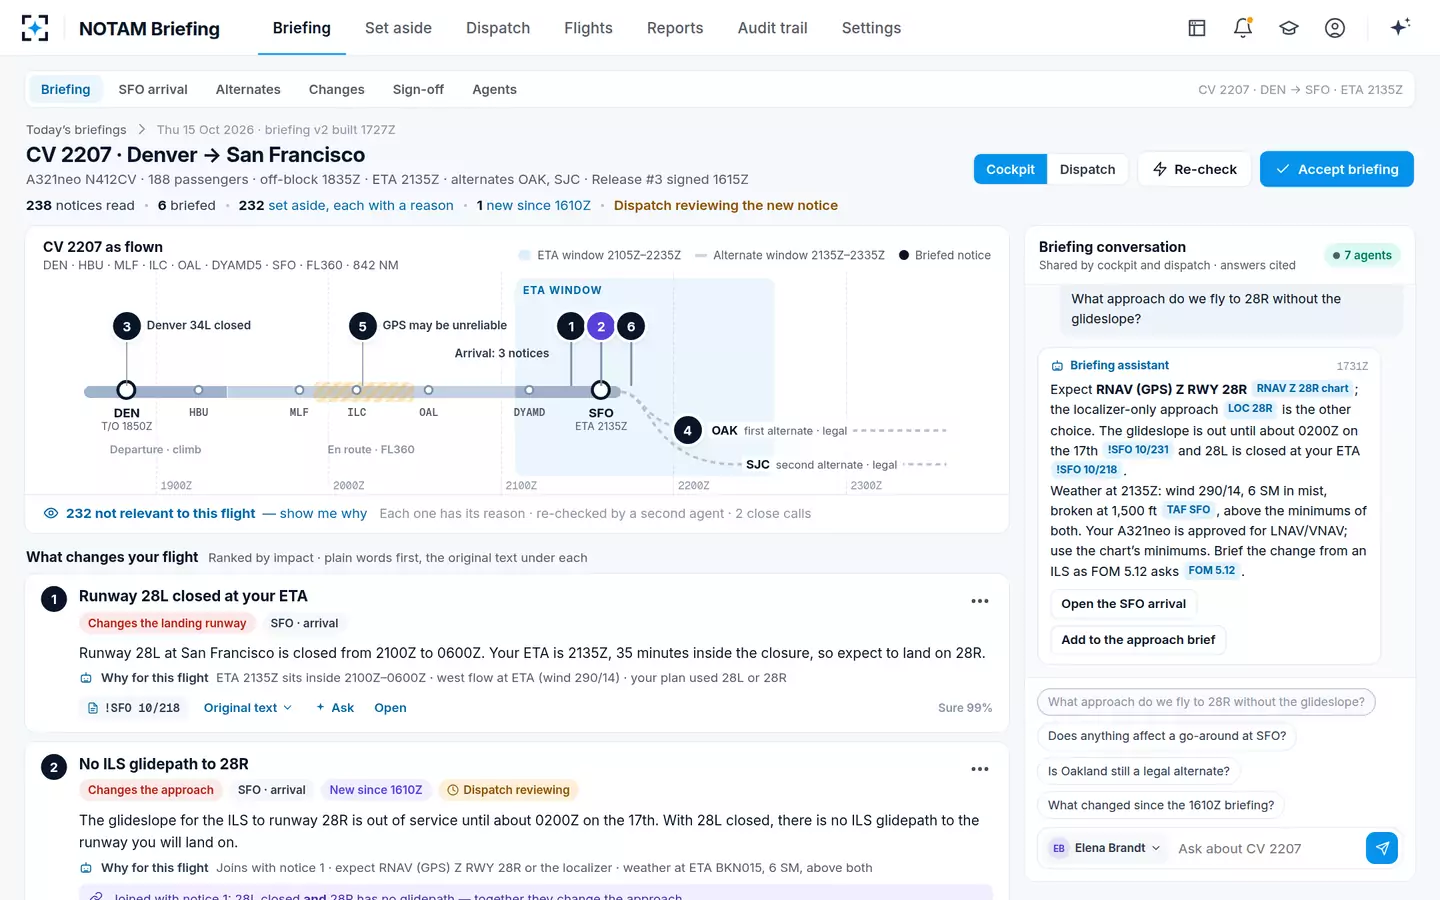Screen dimensions: 1440x900
Task: Expand 'show me why' for irrelevant notices
Action: click(323, 513)
